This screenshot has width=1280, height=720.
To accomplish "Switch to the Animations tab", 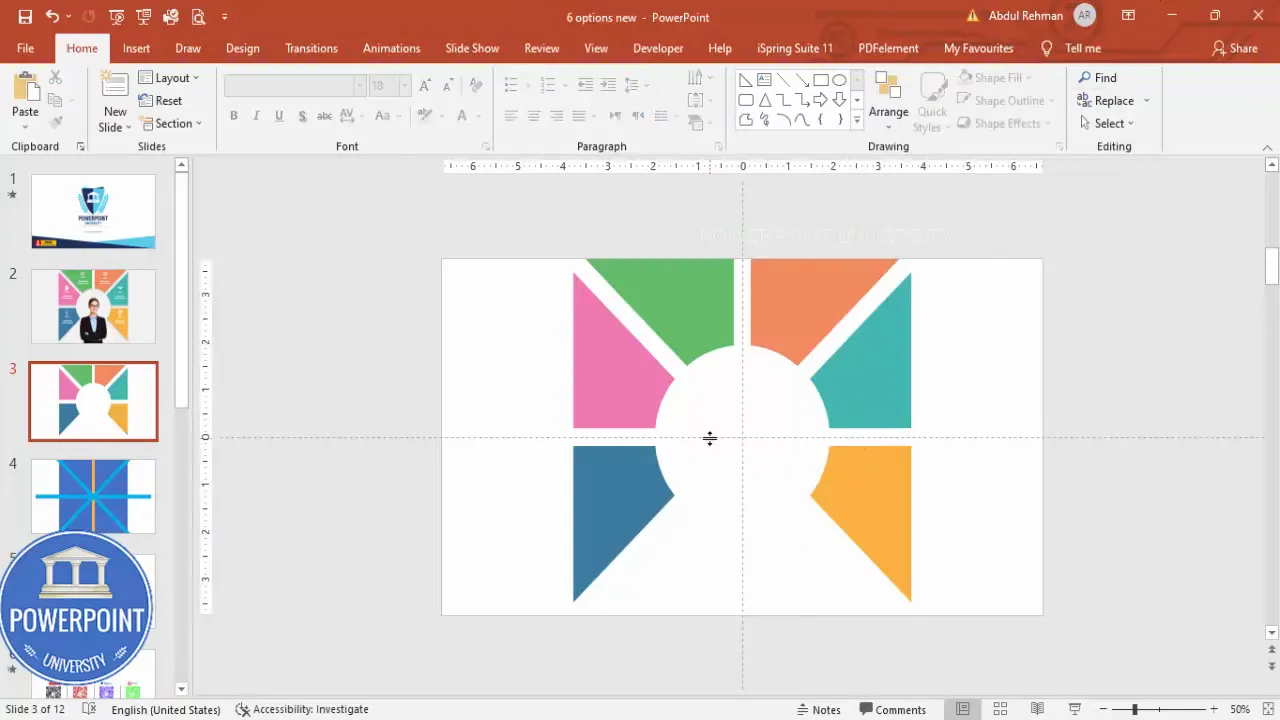I will coord(391,48).
